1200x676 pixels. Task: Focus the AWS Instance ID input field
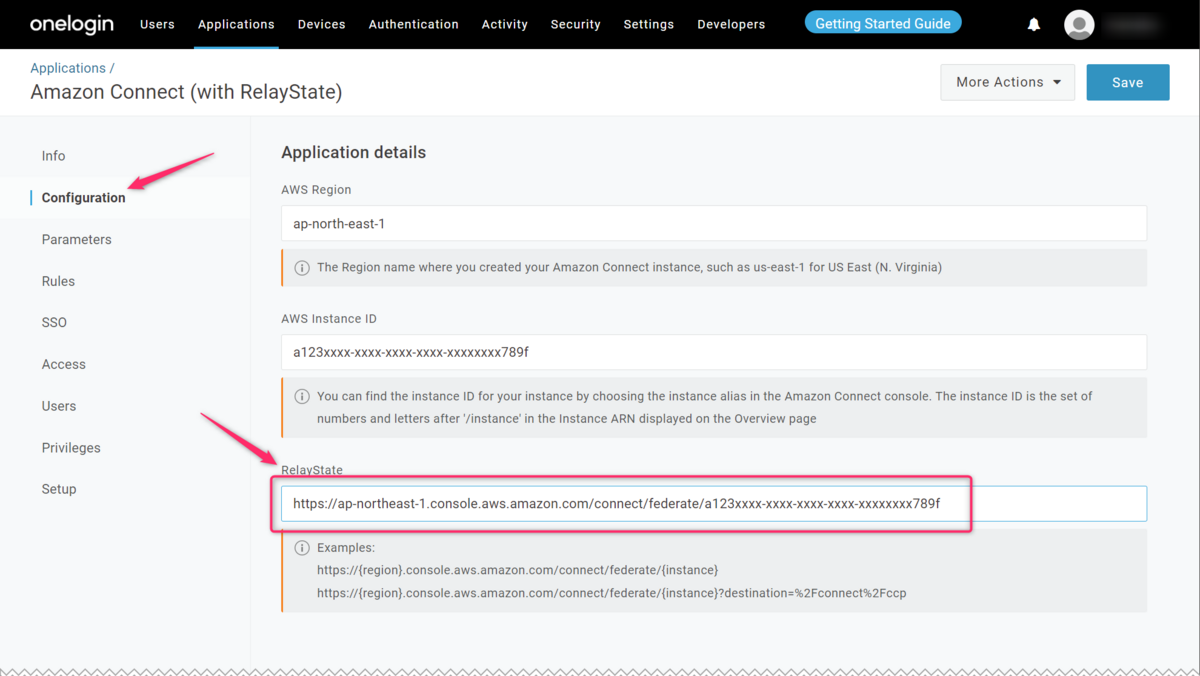tap(714, 352)
